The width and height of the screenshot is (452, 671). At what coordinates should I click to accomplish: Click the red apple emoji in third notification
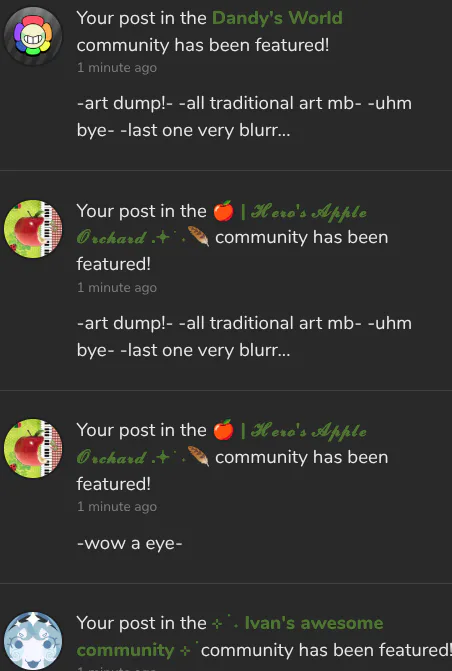224,430
